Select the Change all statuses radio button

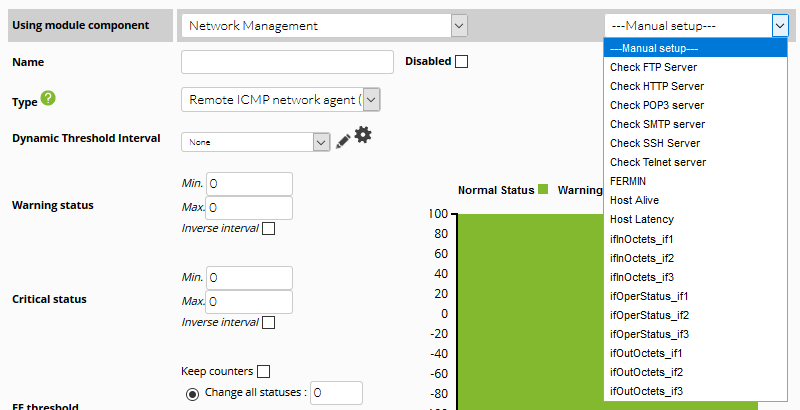click(192, 394)
